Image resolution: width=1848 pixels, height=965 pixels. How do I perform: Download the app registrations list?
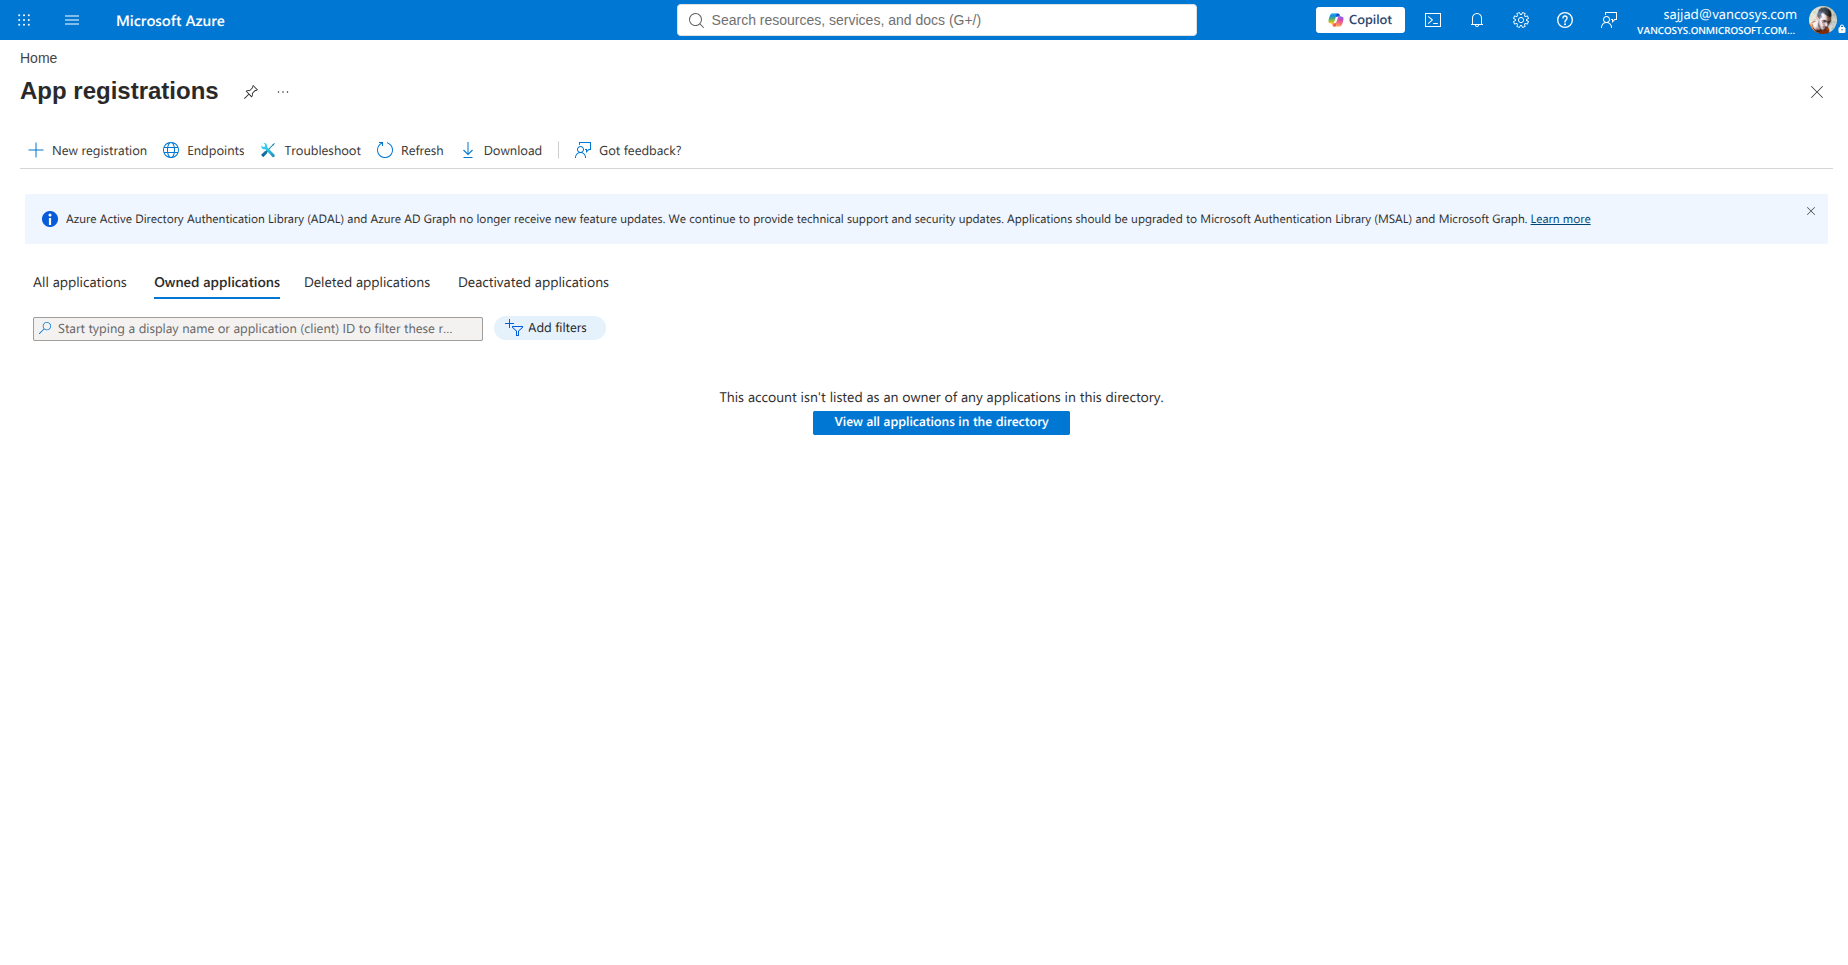tap(501, 150)
